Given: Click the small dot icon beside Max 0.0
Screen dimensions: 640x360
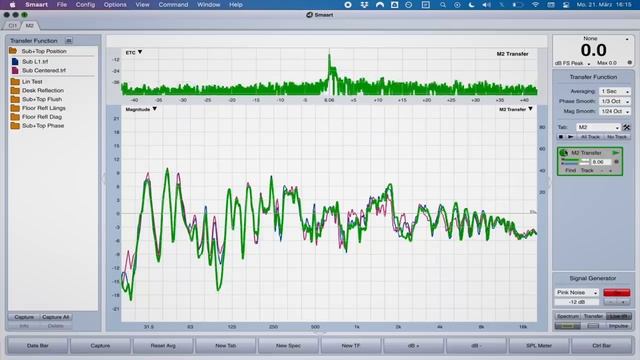Looking at the screenshot, I should tap(630, 63).
